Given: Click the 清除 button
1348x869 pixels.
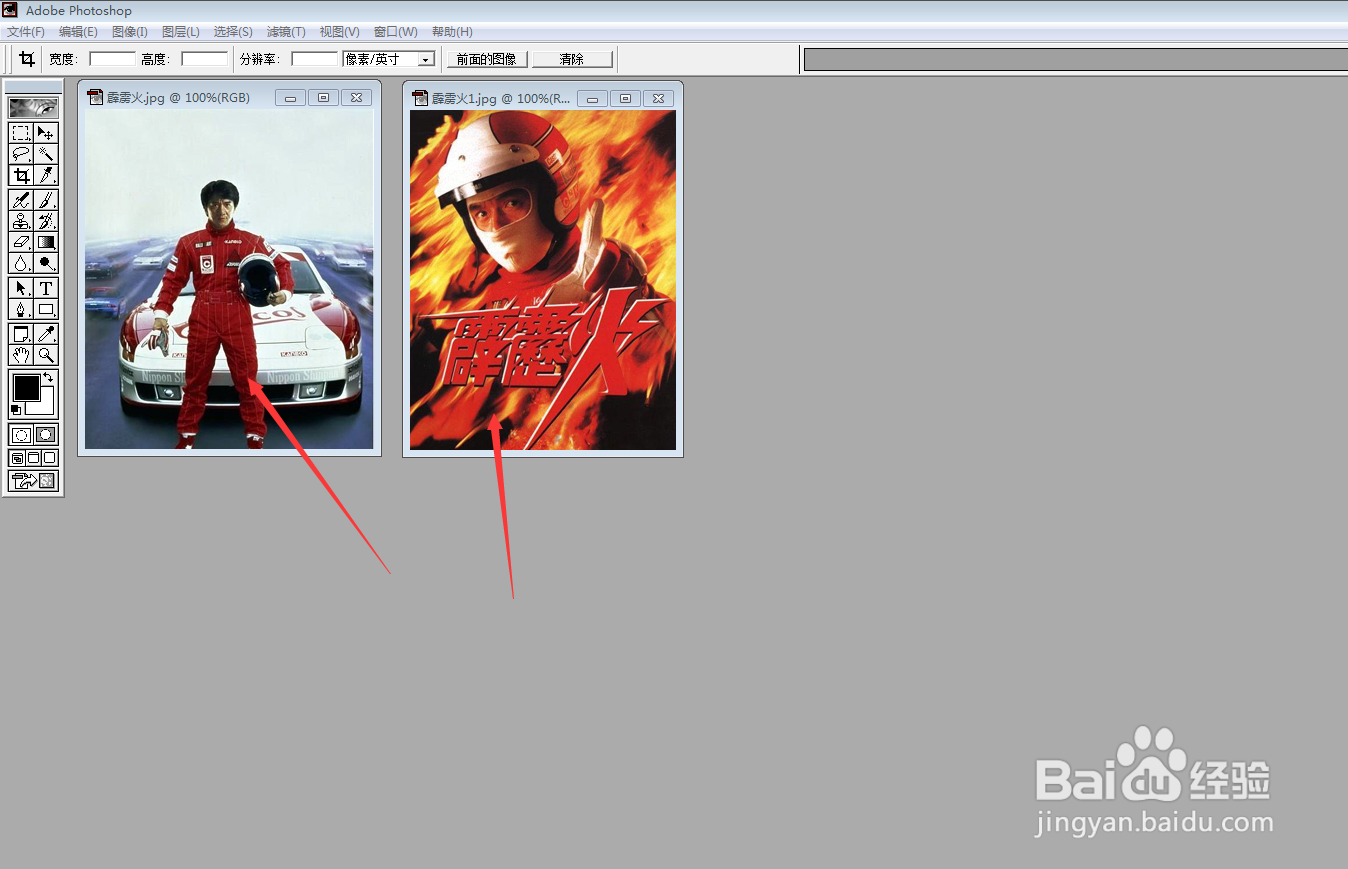Looking at the screenshot, I should 572,59.
